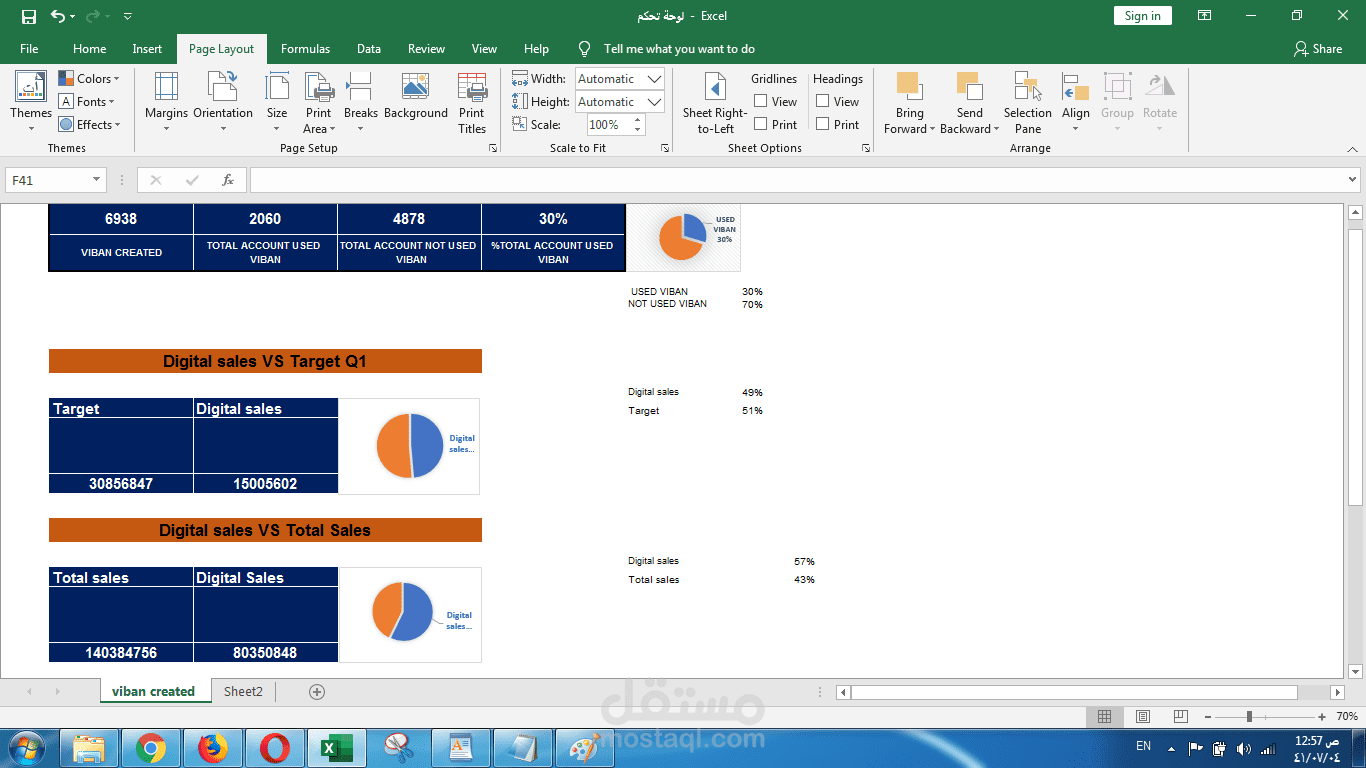This screenshot has width=1366, height=768.
Task: Enable Gridlines Print checkbox
Action: click(761, 124)
